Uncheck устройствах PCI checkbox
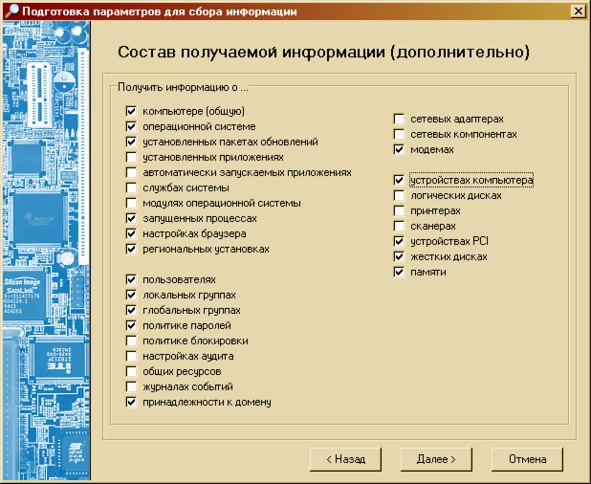The height and width of the screenshot is (484, 591). [399, 241]
